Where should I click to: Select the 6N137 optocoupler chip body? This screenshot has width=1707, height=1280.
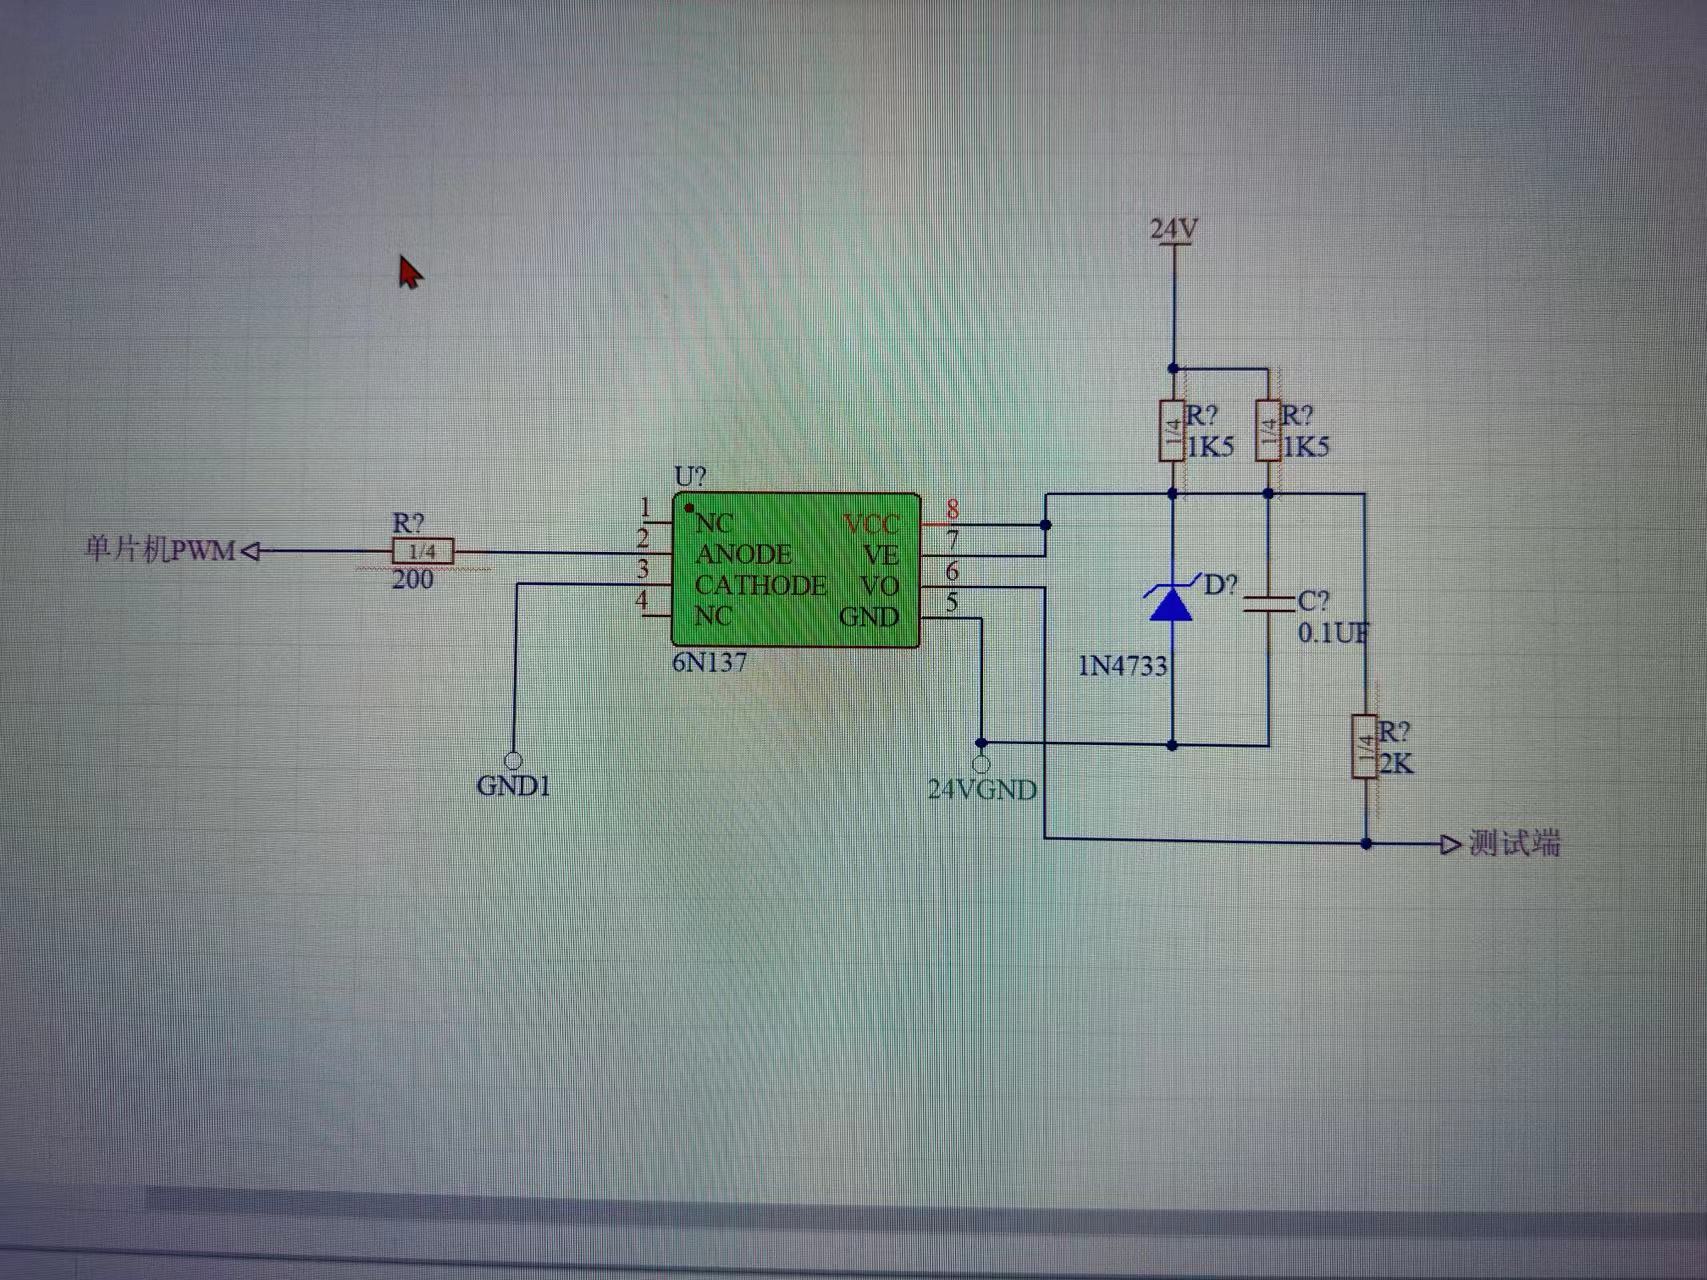(795, 570)
